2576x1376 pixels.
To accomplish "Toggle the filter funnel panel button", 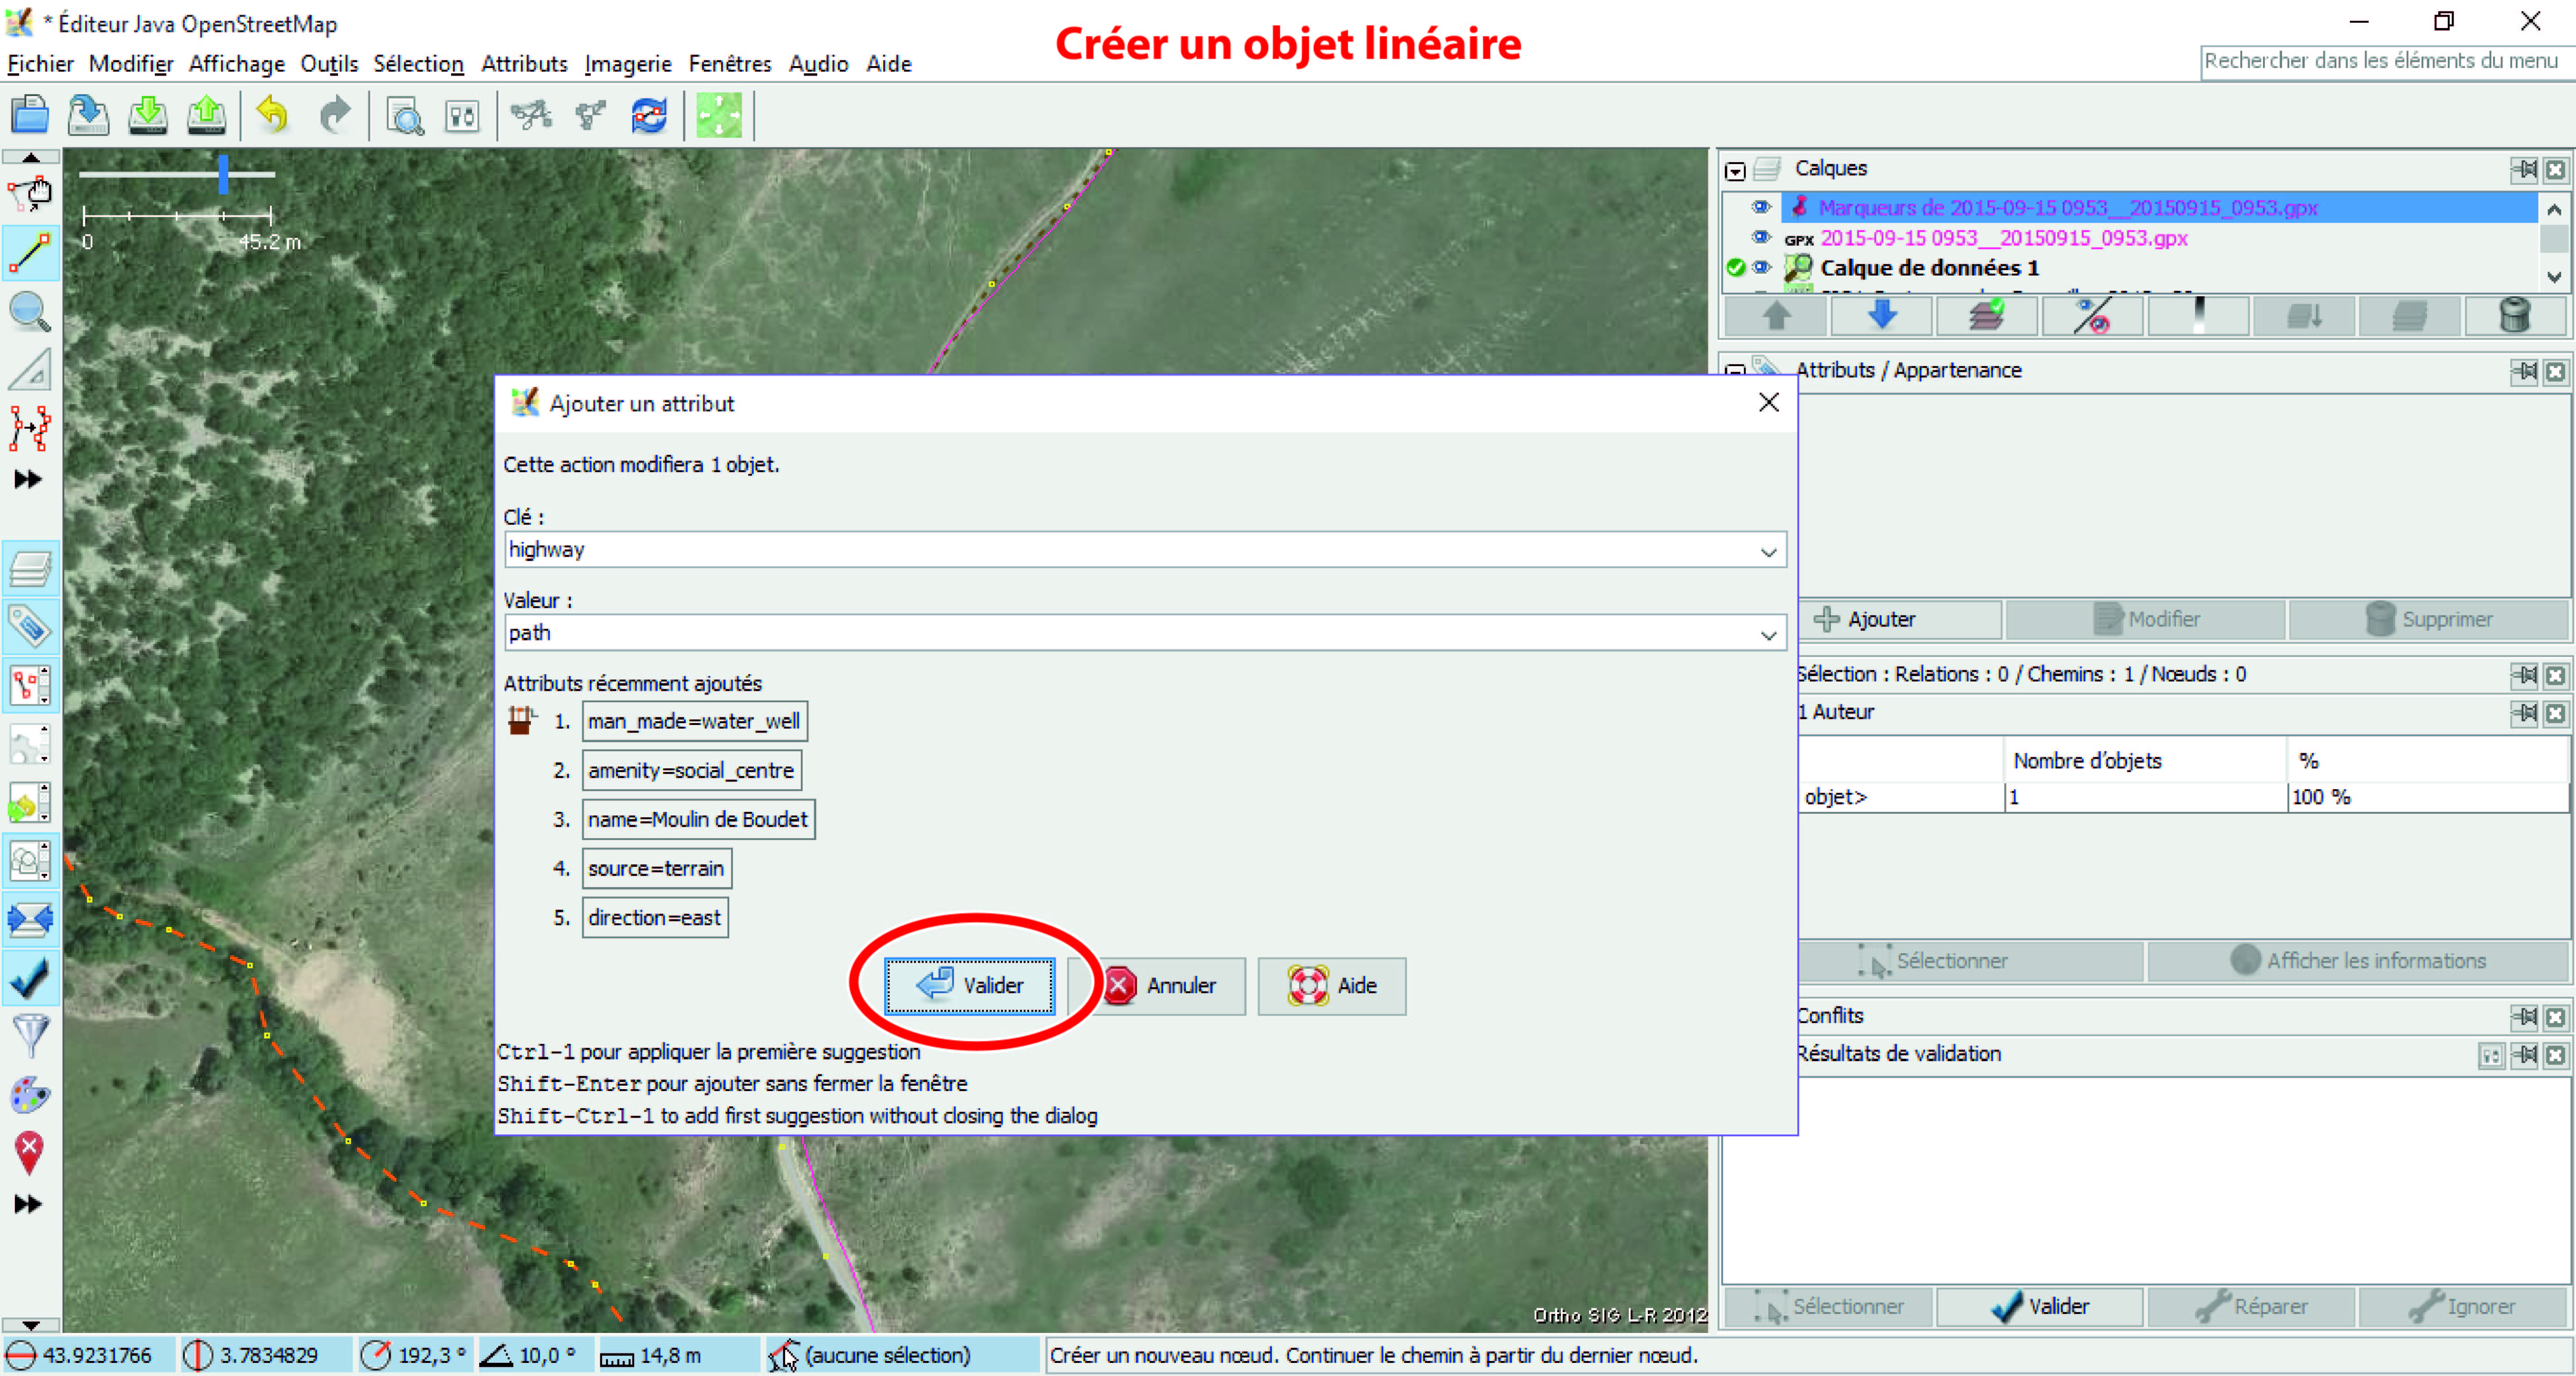I will tap(30, 1036).
